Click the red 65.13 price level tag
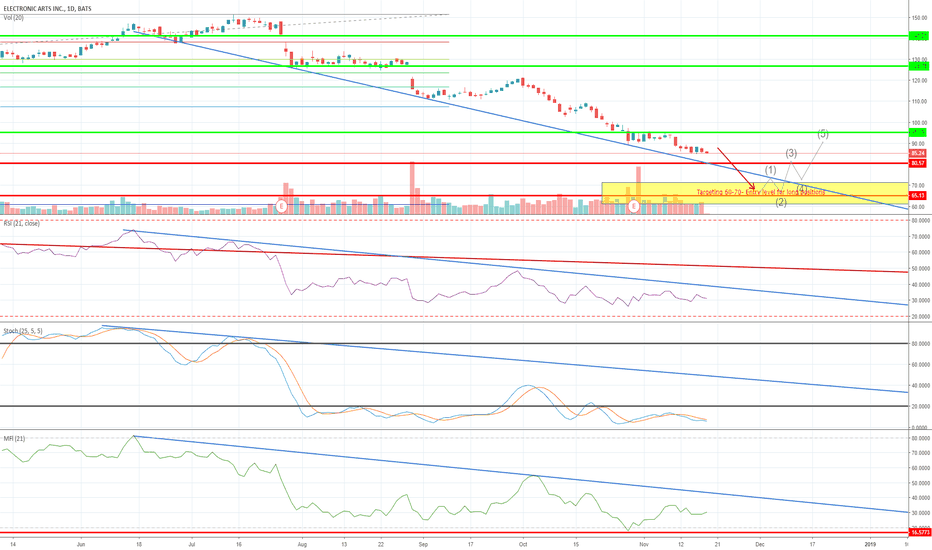The height and width of the screenshot is (550, 932). pyautogui.click(x=918, y=196)
